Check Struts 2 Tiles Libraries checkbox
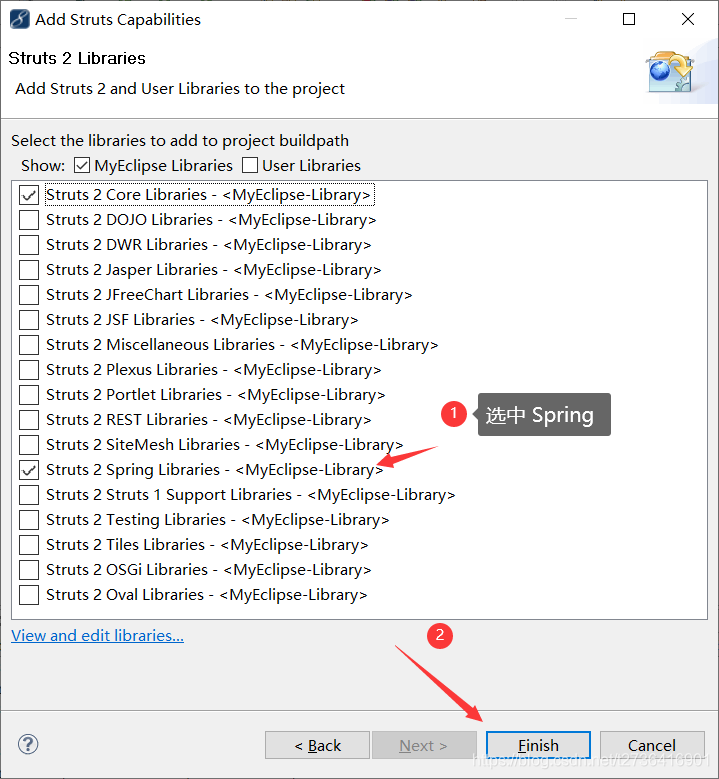719x779 pixels. pyautogui.click(x=29, y=545)
